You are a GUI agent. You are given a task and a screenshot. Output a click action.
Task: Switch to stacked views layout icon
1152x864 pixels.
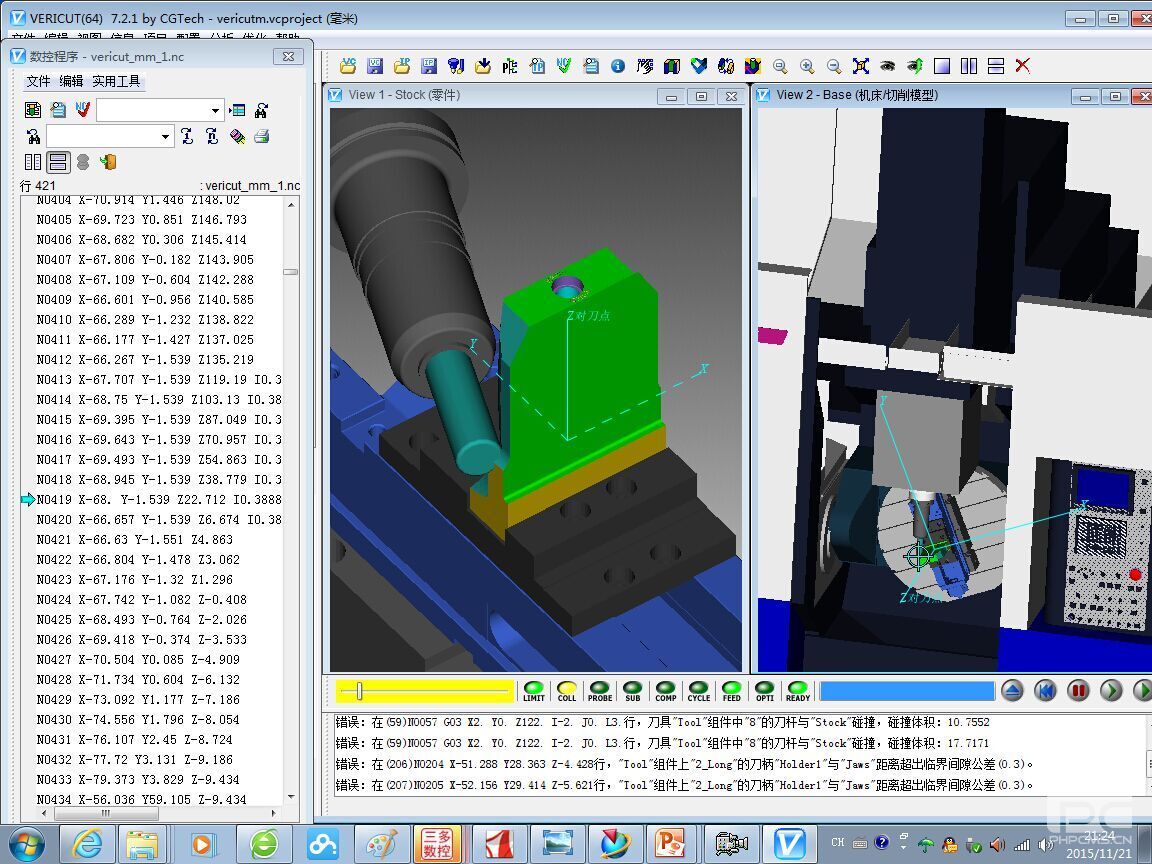click(x=996, y=66)
